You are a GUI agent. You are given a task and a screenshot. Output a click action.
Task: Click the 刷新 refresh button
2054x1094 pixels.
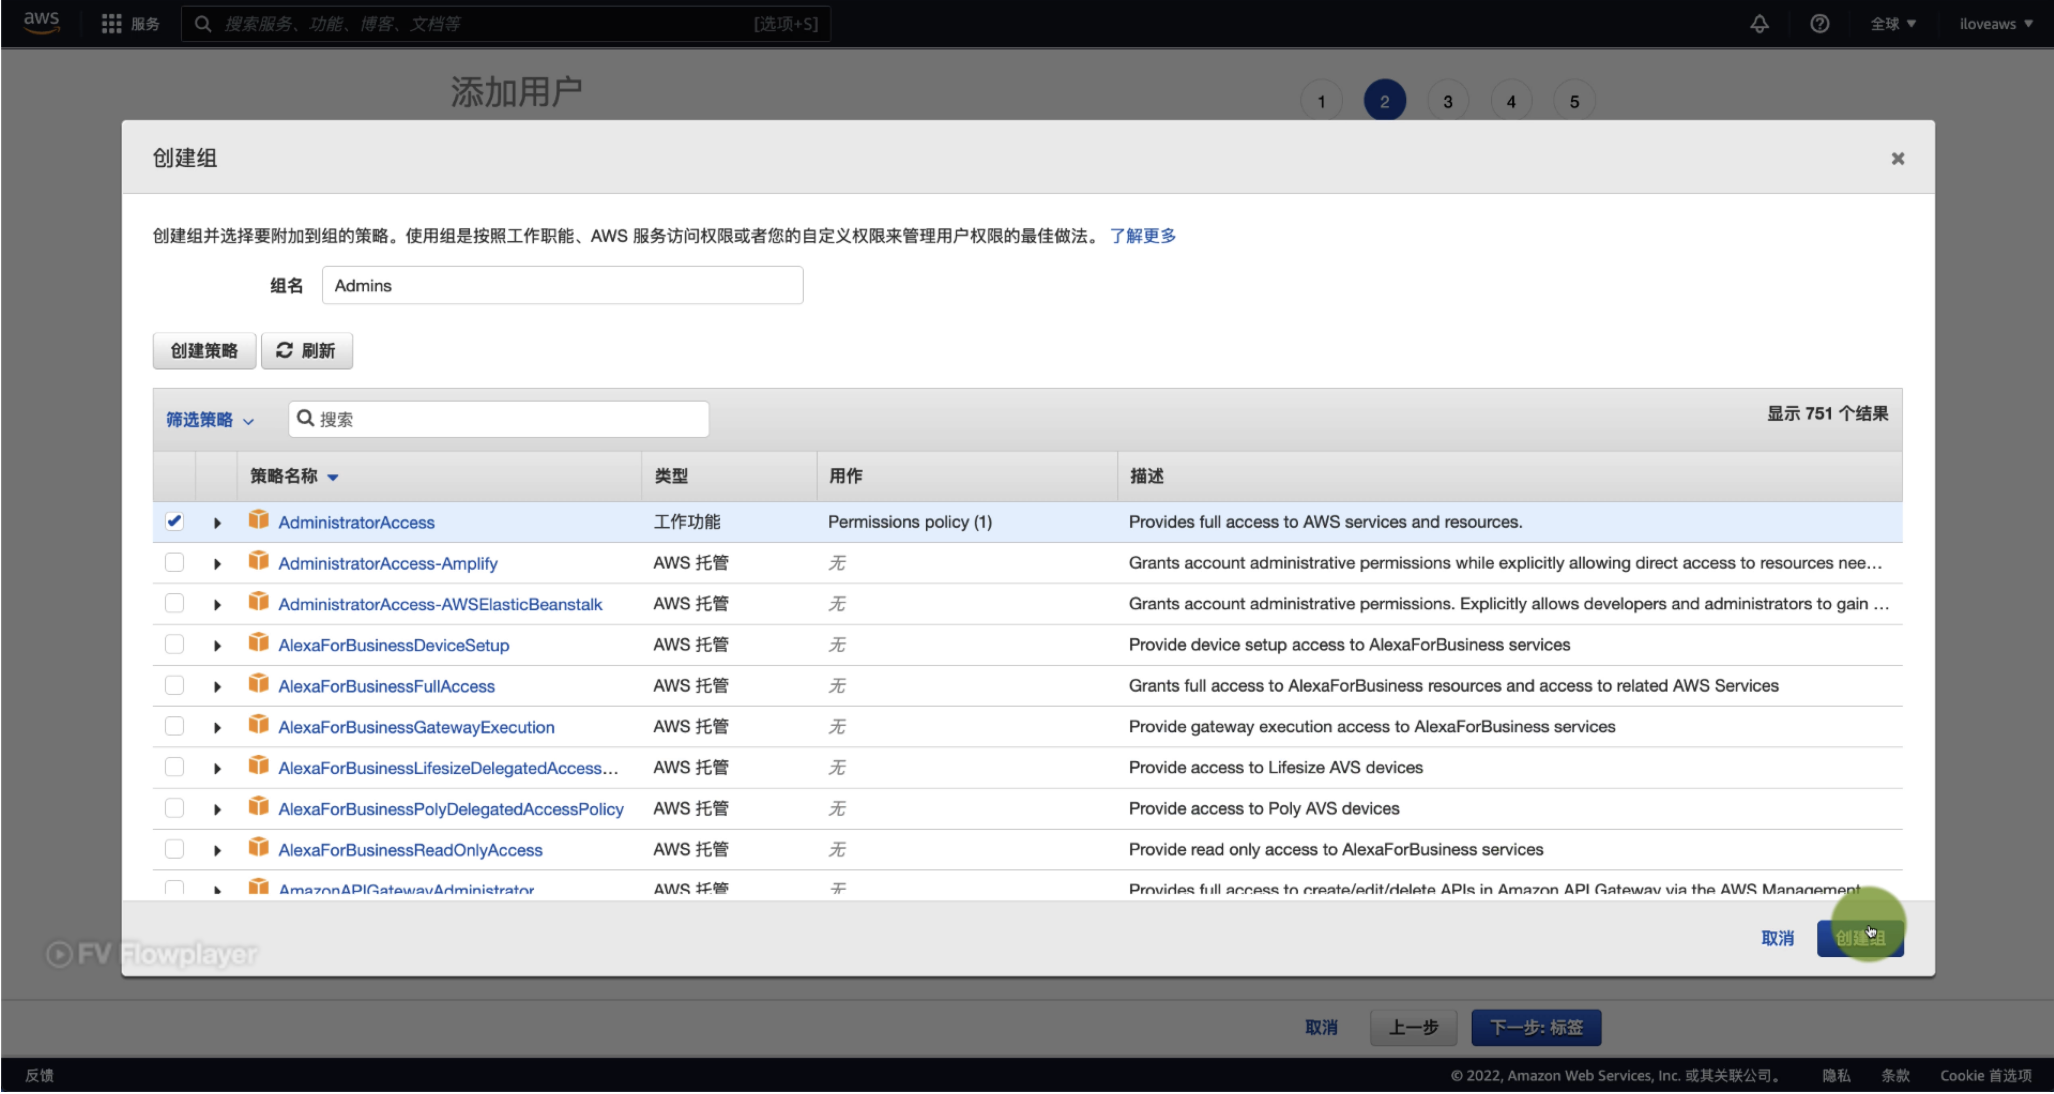tap(307, 350)
